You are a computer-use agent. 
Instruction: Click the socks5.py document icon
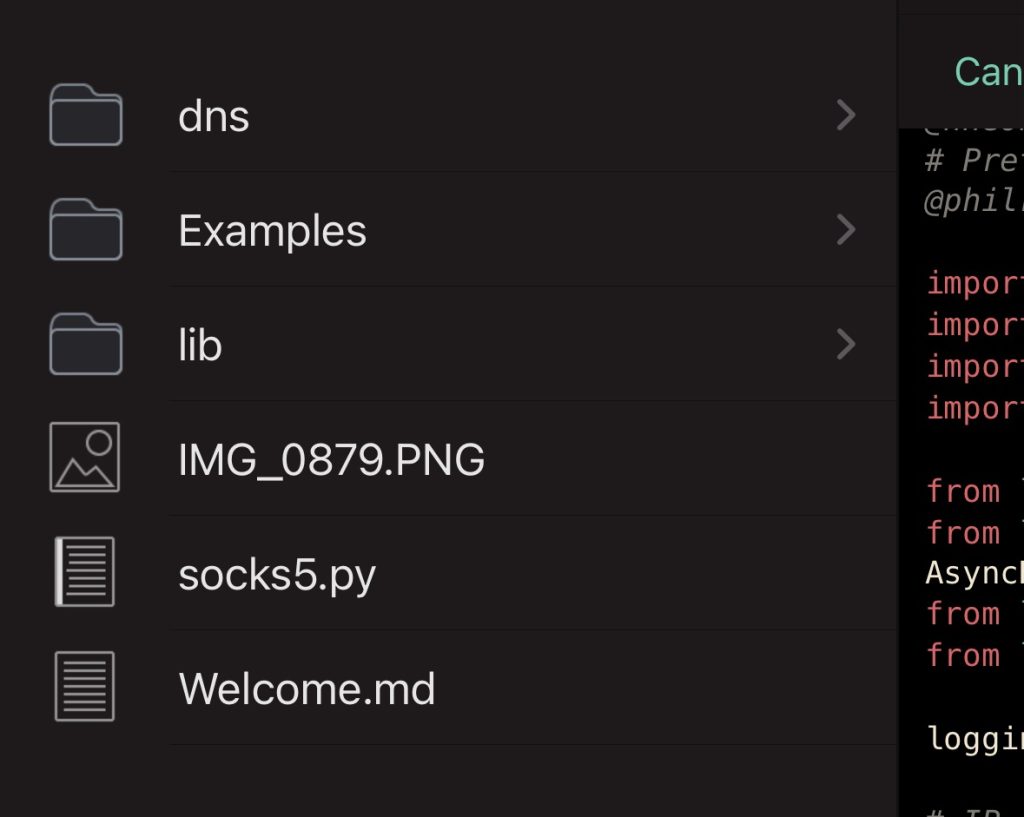[85, 571]
